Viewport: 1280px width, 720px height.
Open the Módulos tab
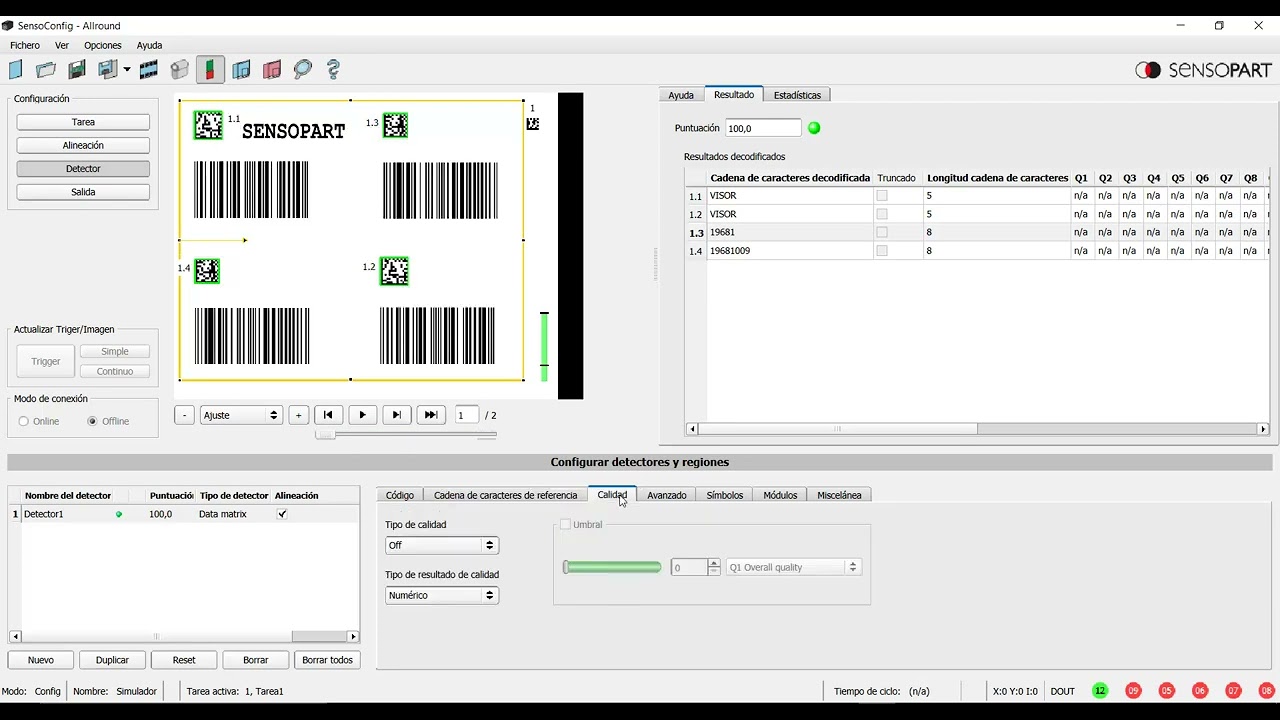pyautogui.click(x=780, y=495)
